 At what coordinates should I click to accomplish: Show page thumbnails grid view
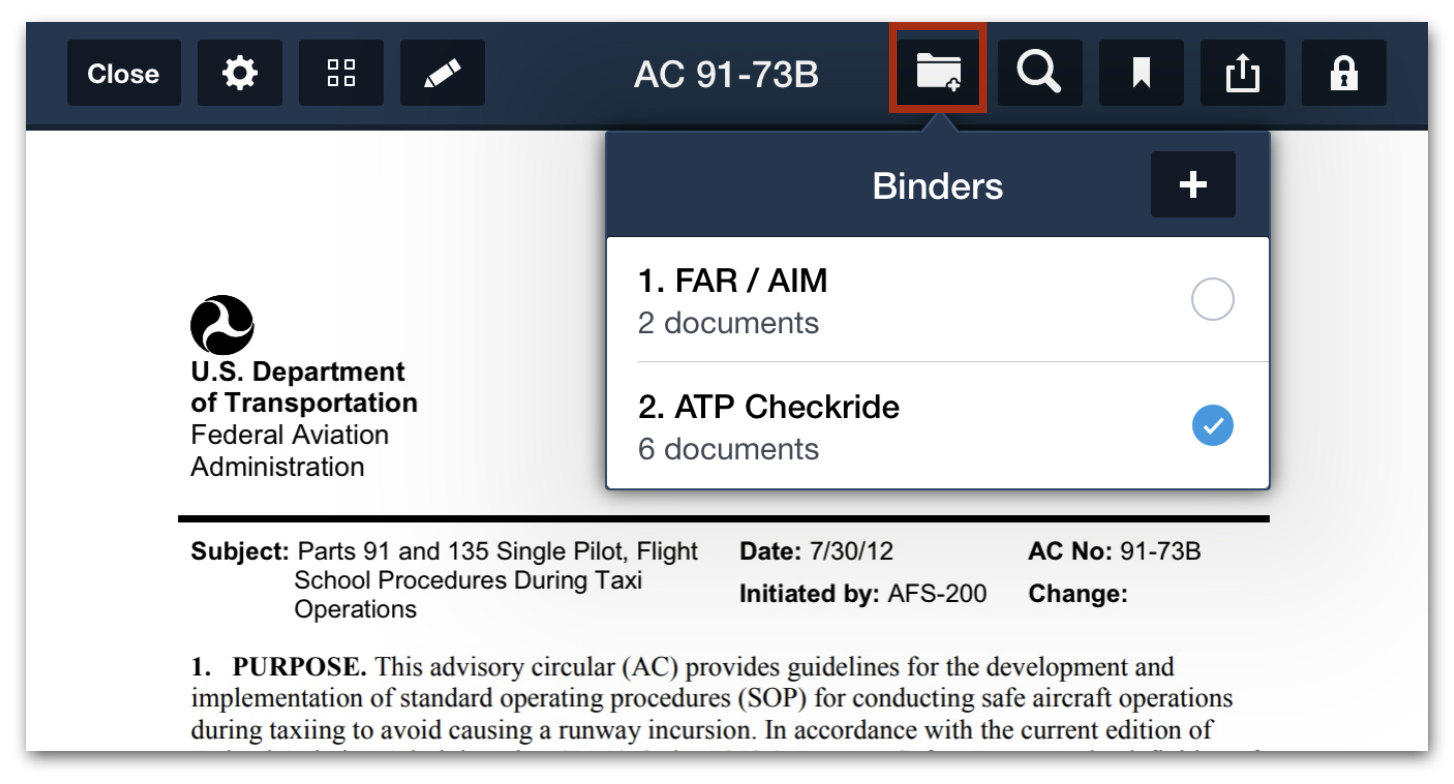(x=341, y=73)
